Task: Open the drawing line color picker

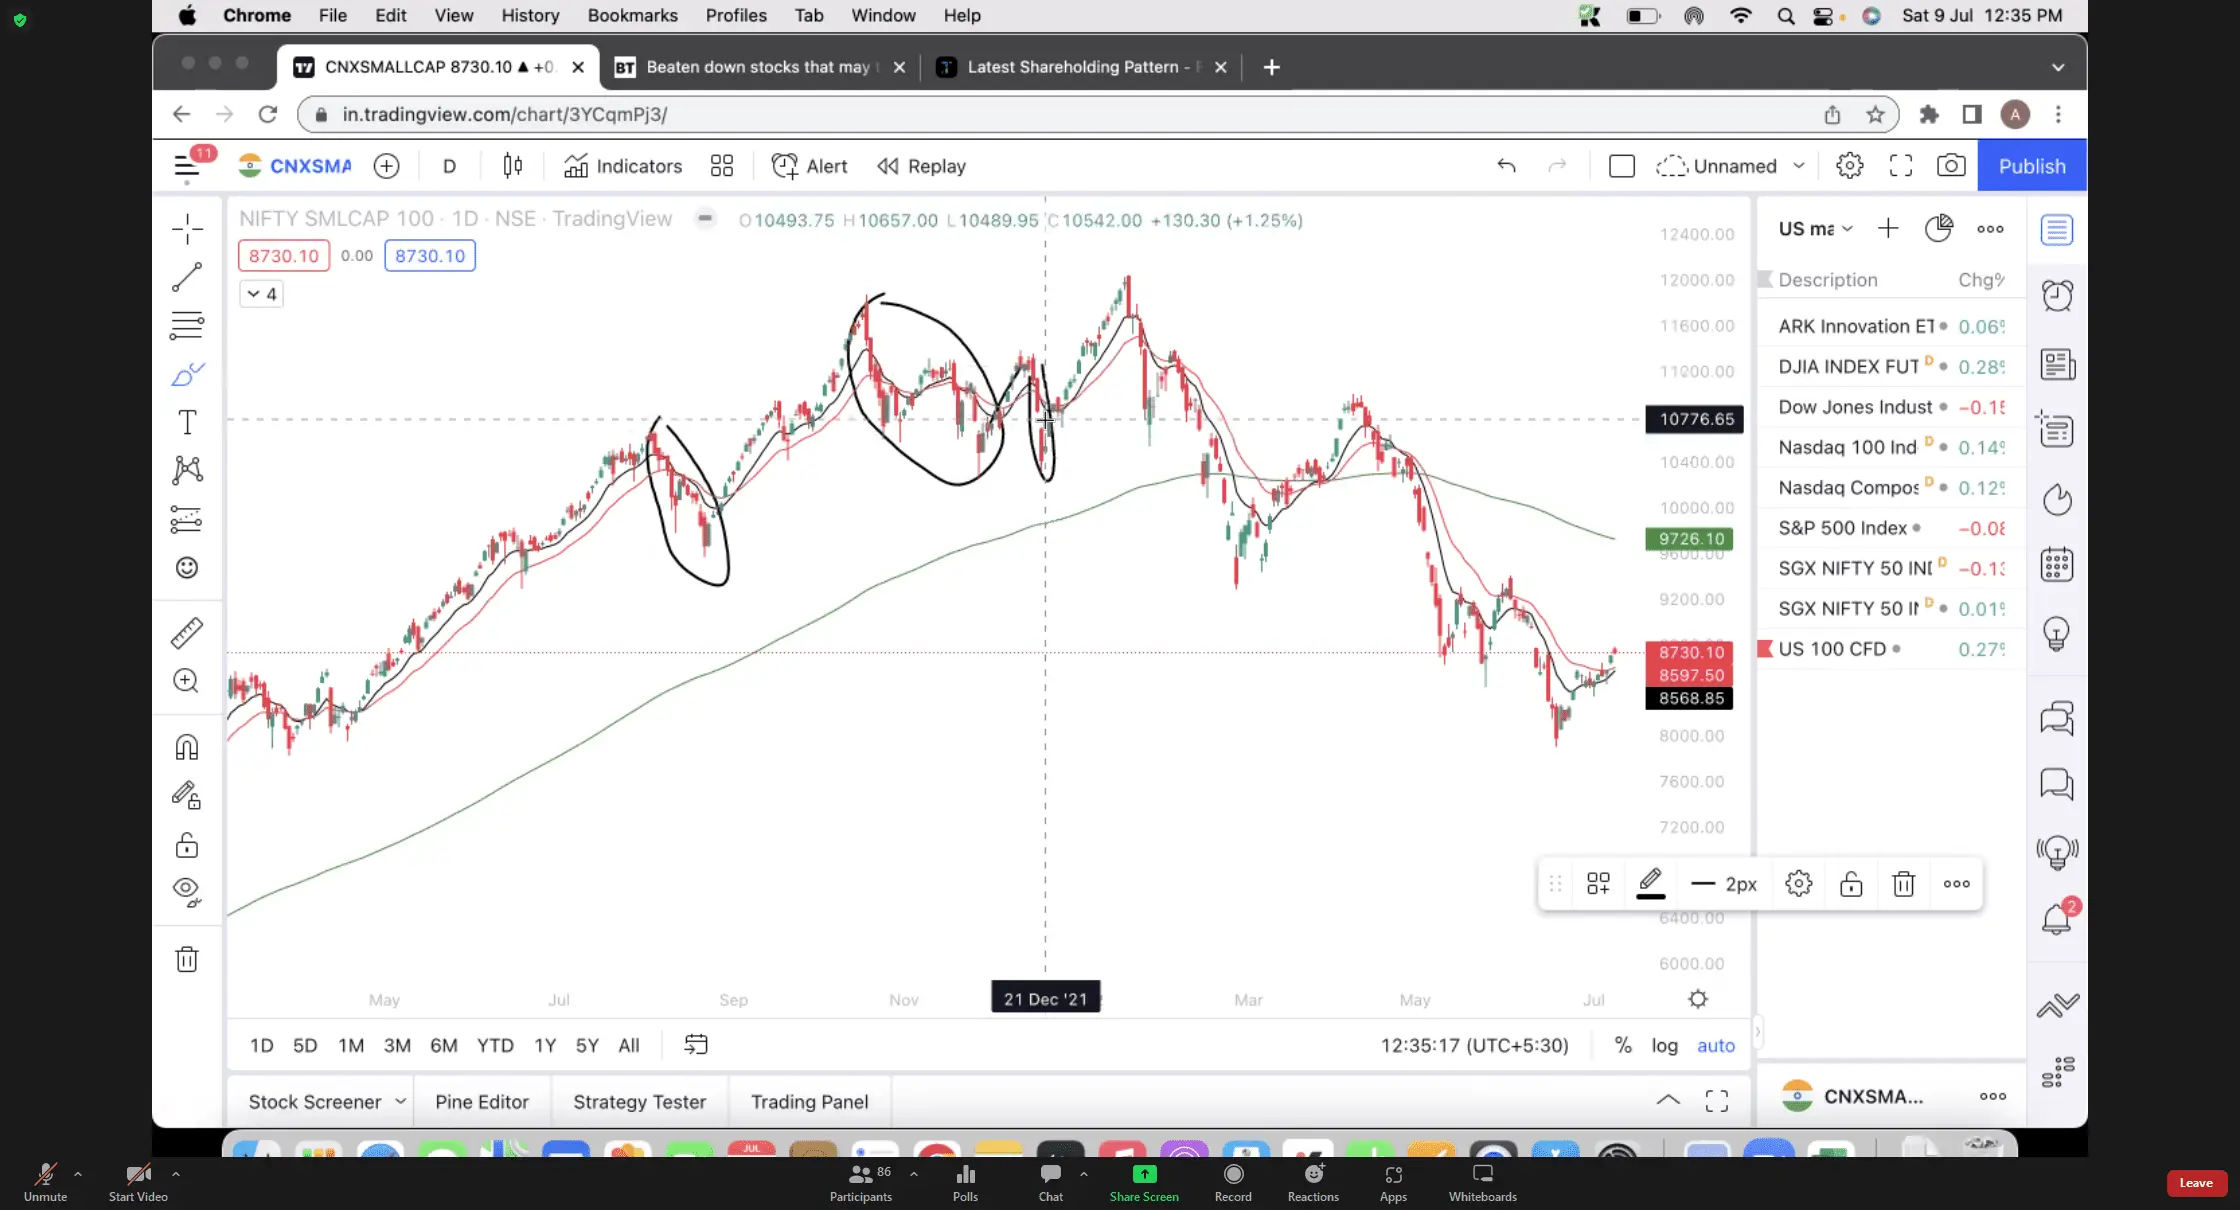Action: point(1650,884)
